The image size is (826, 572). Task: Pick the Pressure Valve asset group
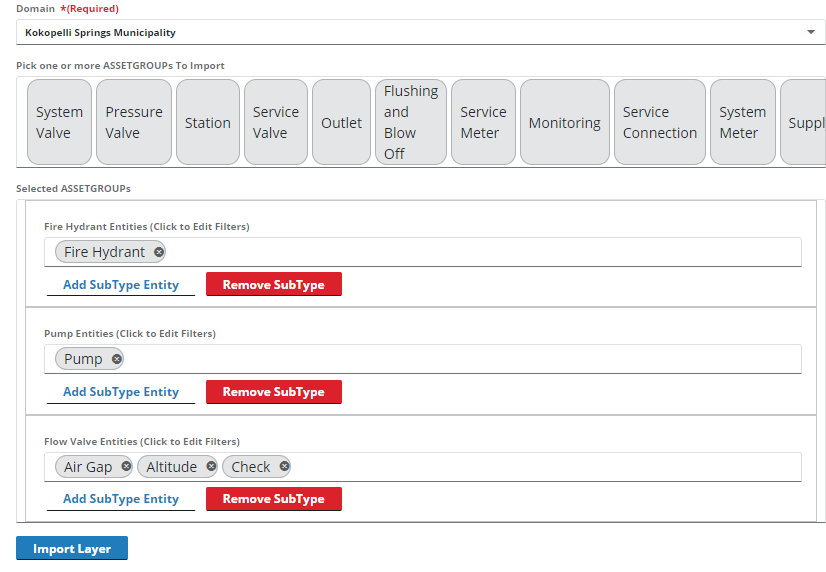134,122
